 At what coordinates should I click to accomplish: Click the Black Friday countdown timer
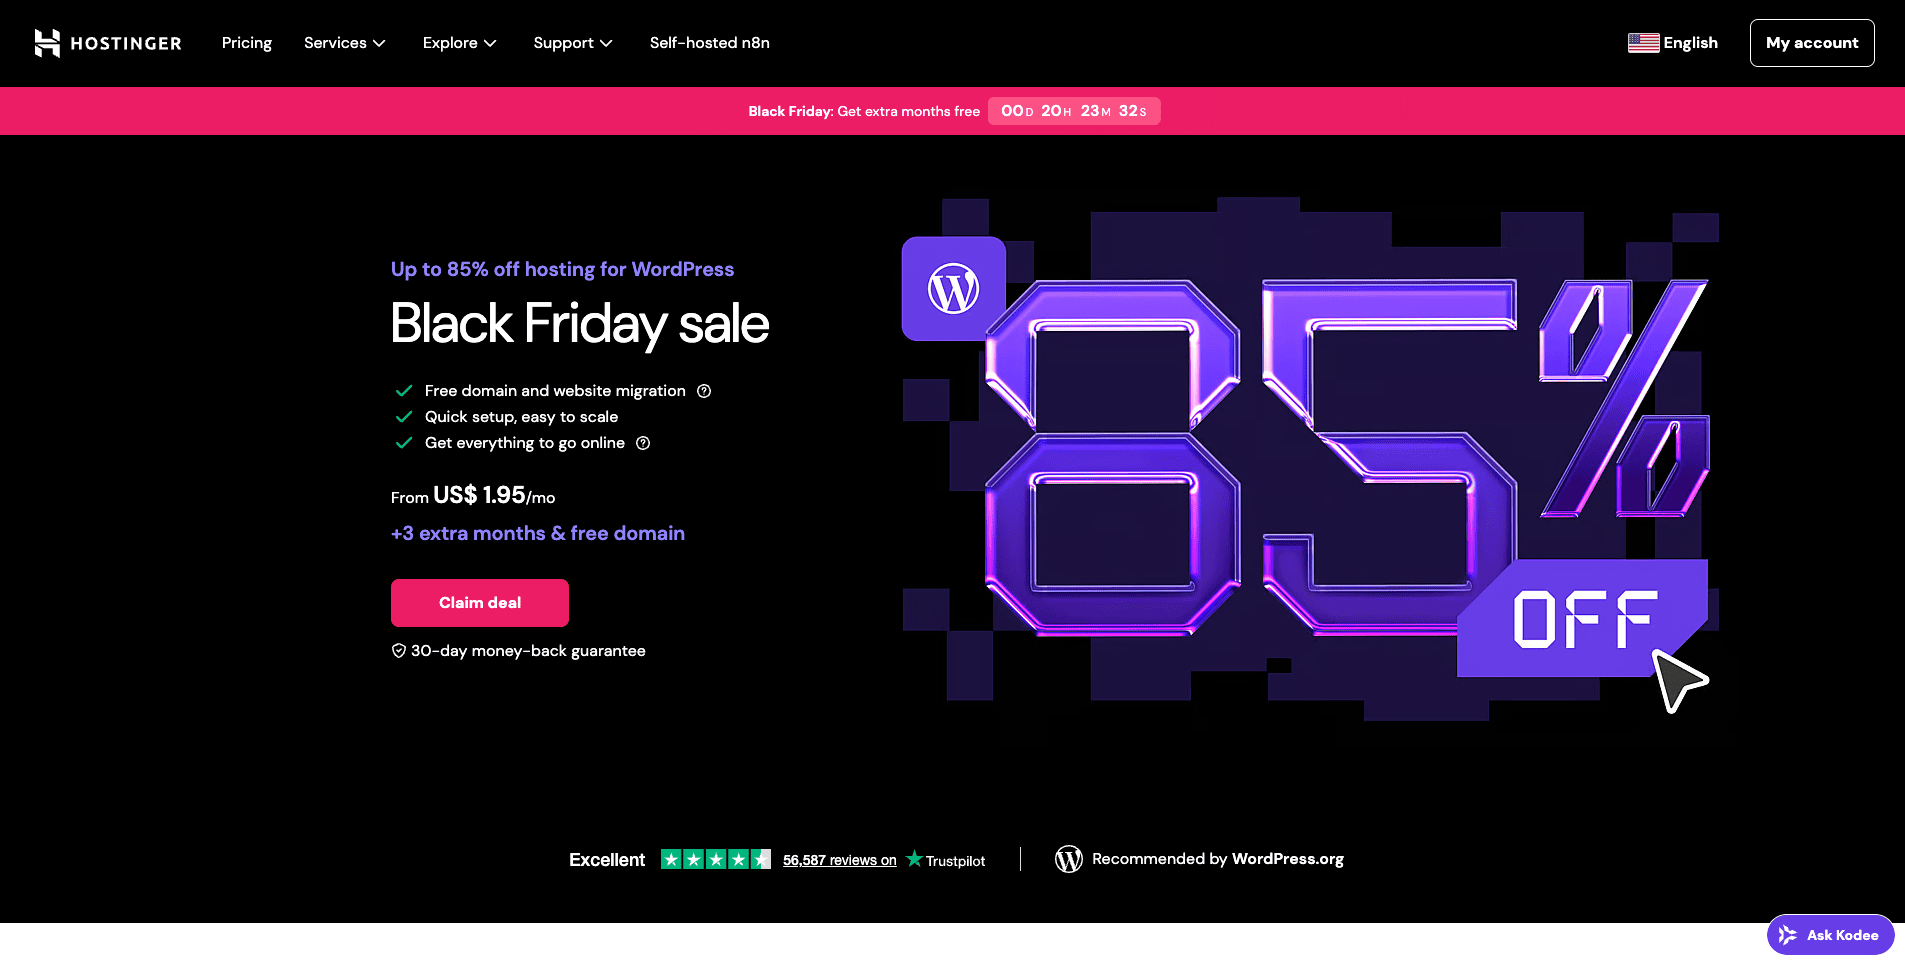pyautogui.click(x=1073, y=111)
